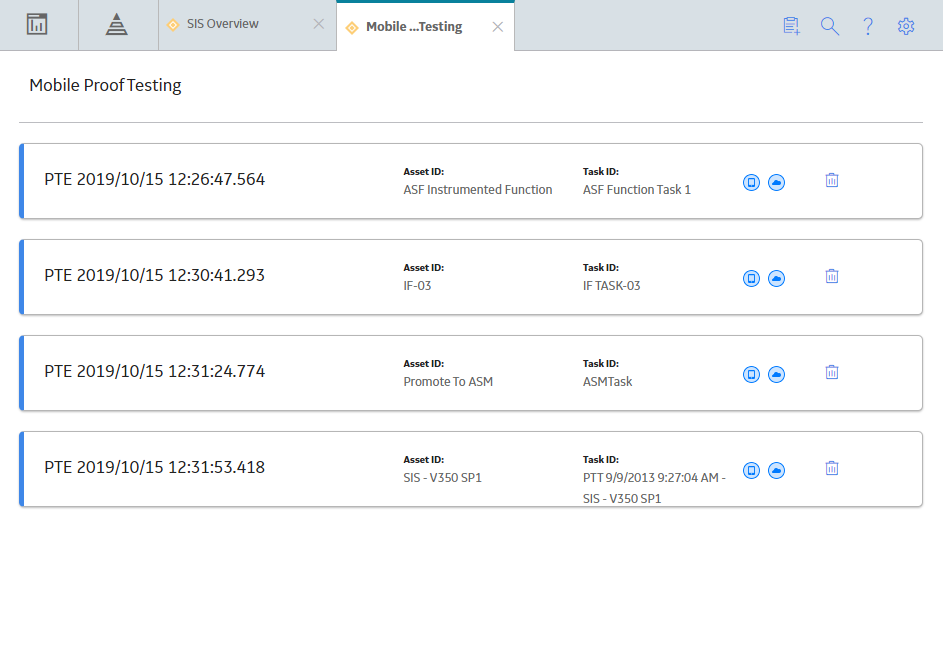This screenshot has width=943, height=655.
Task: Click asset text Promote To ASM
Action: 448,381
